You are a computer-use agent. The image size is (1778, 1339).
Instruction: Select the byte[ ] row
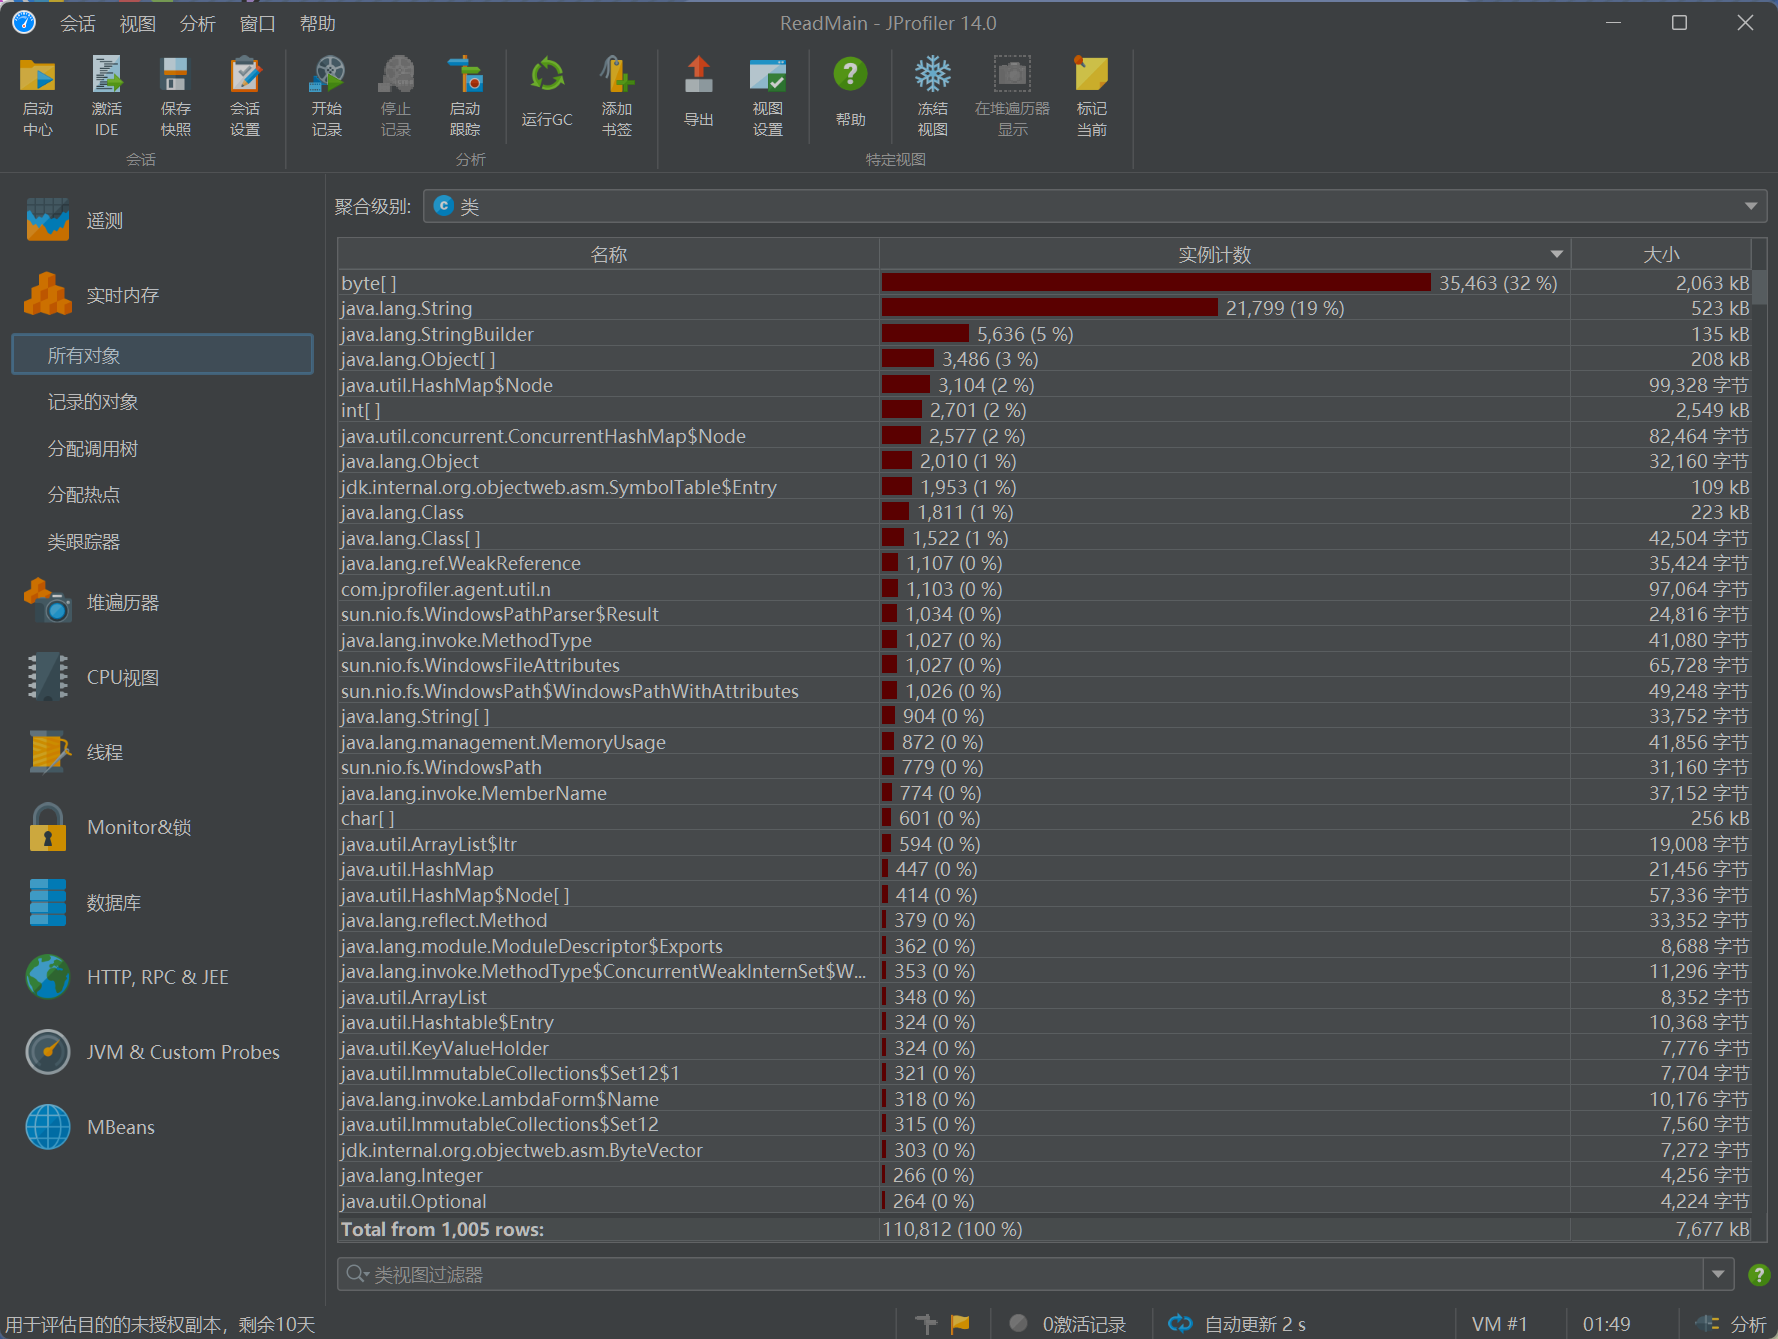click(1045, 283)
